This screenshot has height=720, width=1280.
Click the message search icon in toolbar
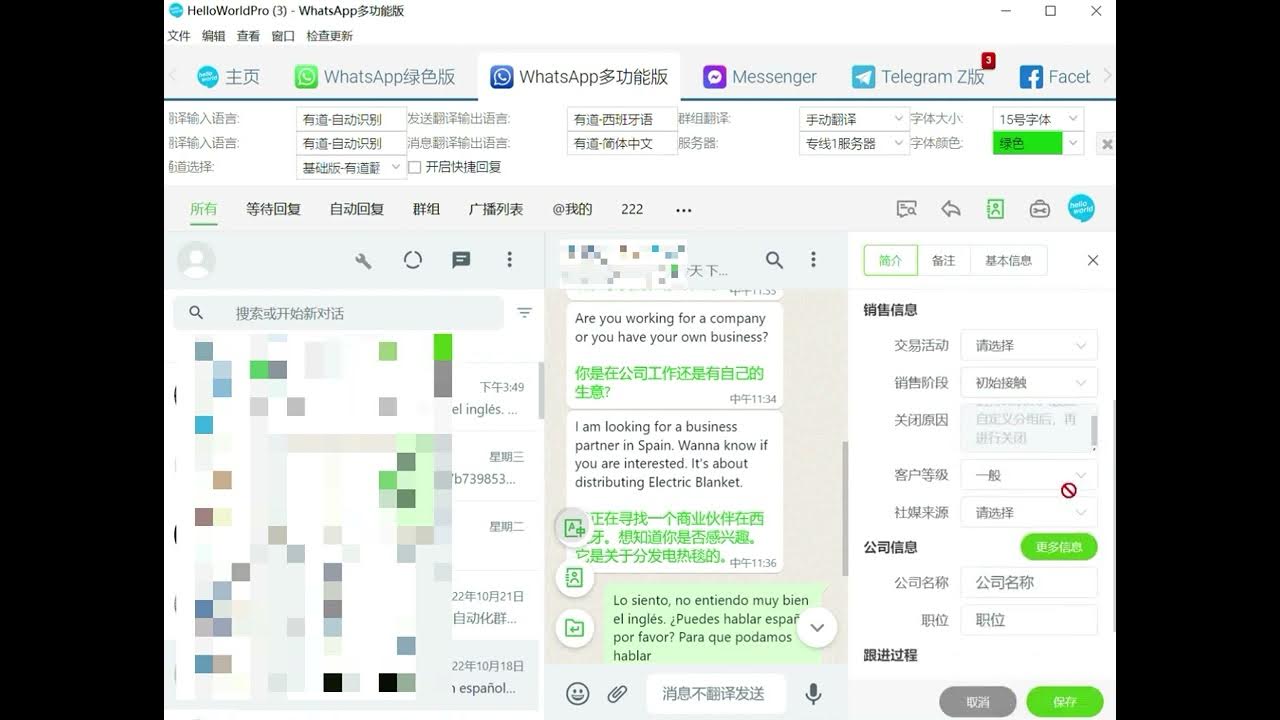tap(907, 209)
